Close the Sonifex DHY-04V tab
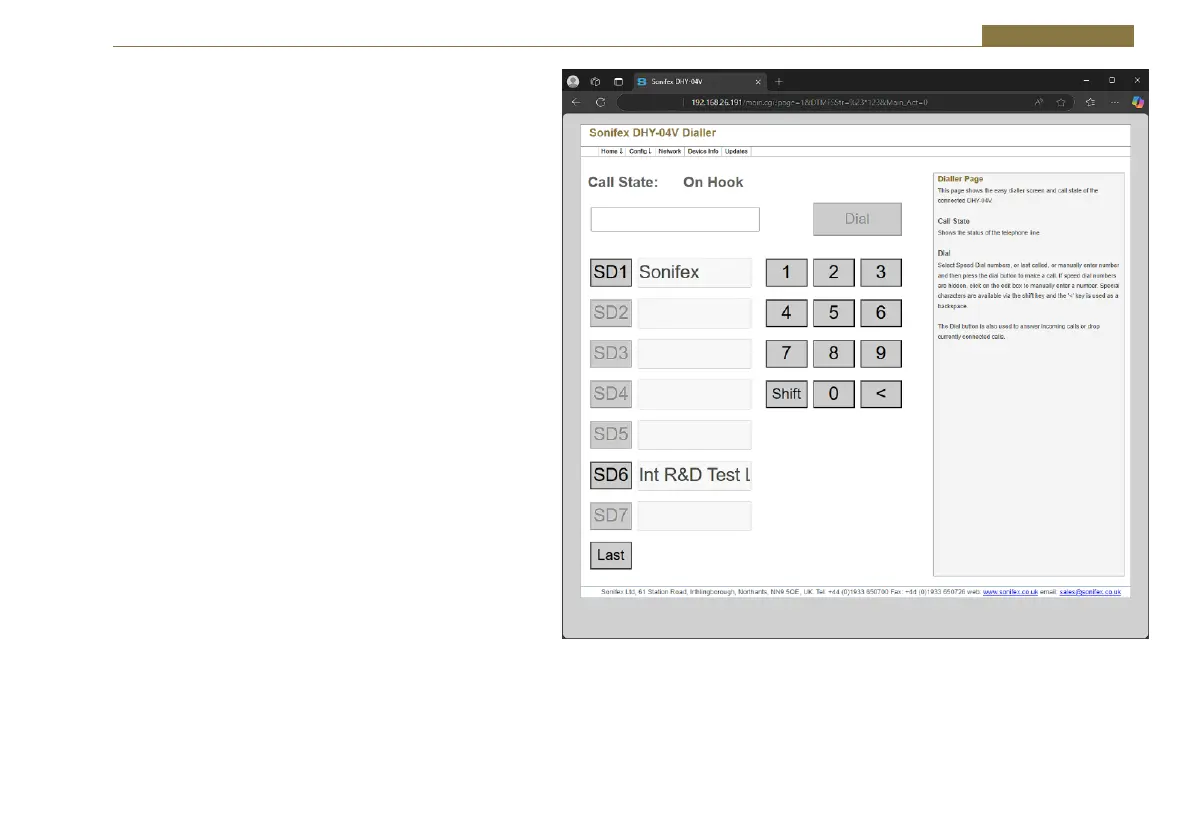1191x839 pixels. (758, 81)
